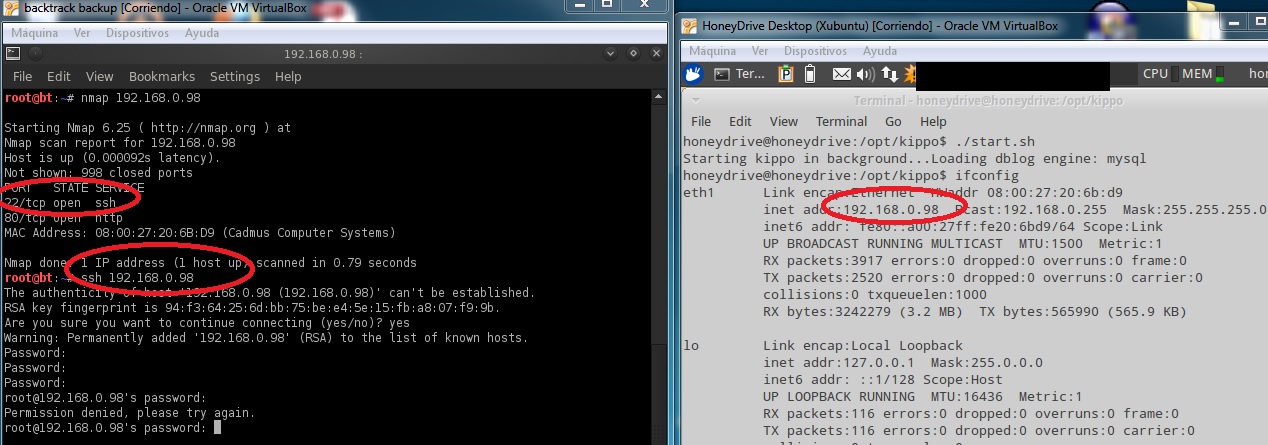This screenshot has height=445, width=1268.
Task: Open the Settings menu in Konsole
Action: [x=234, y=76]
